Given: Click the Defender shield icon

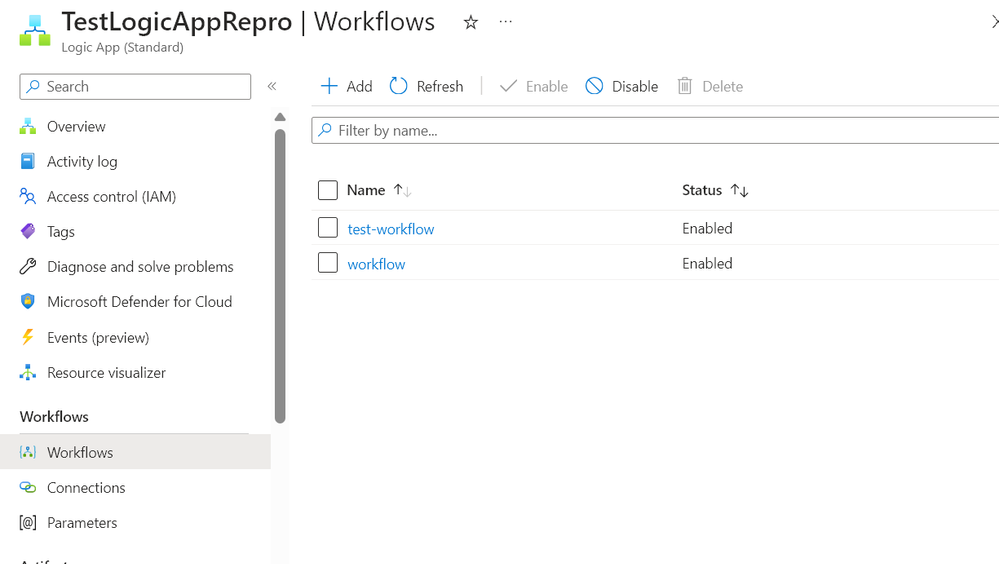Looking at the screenshot, I should [27, 301].
